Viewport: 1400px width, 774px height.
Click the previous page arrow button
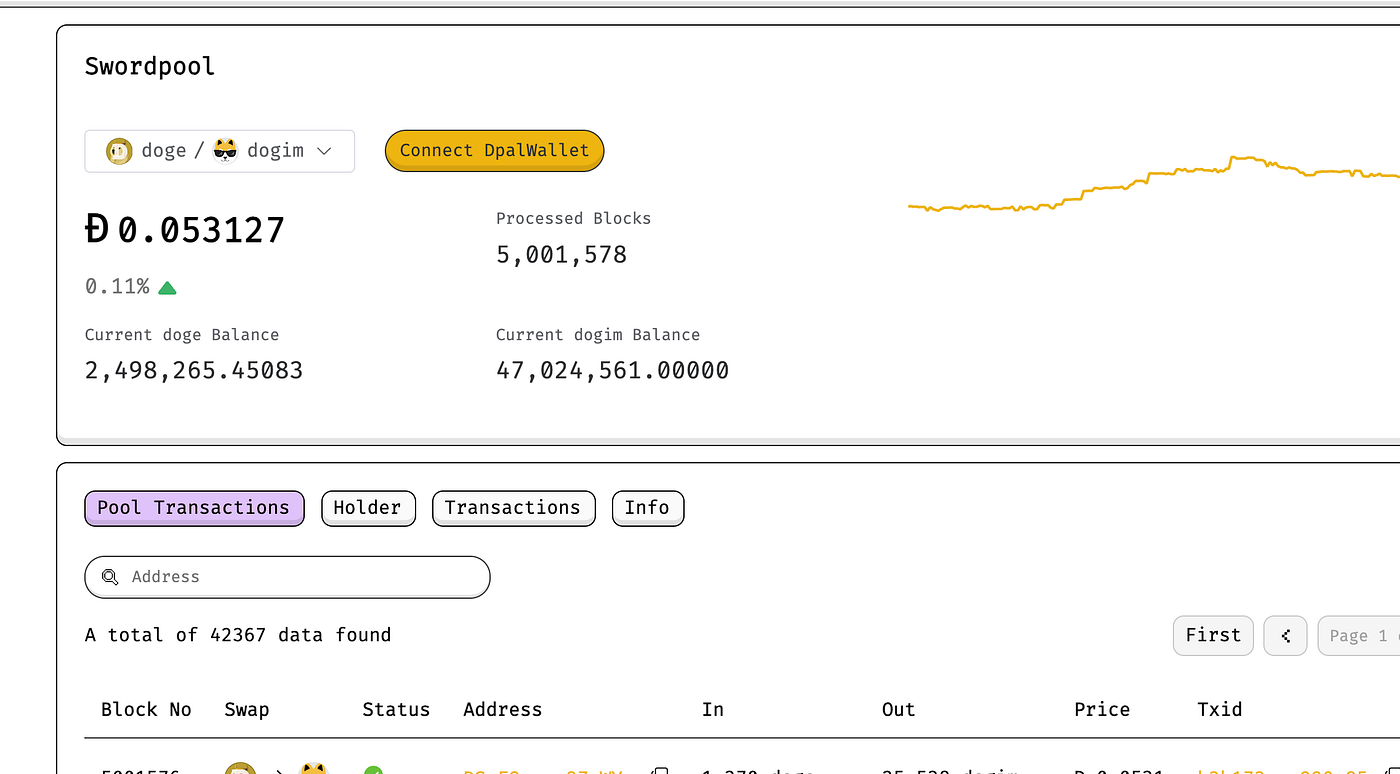(1285, 636)
